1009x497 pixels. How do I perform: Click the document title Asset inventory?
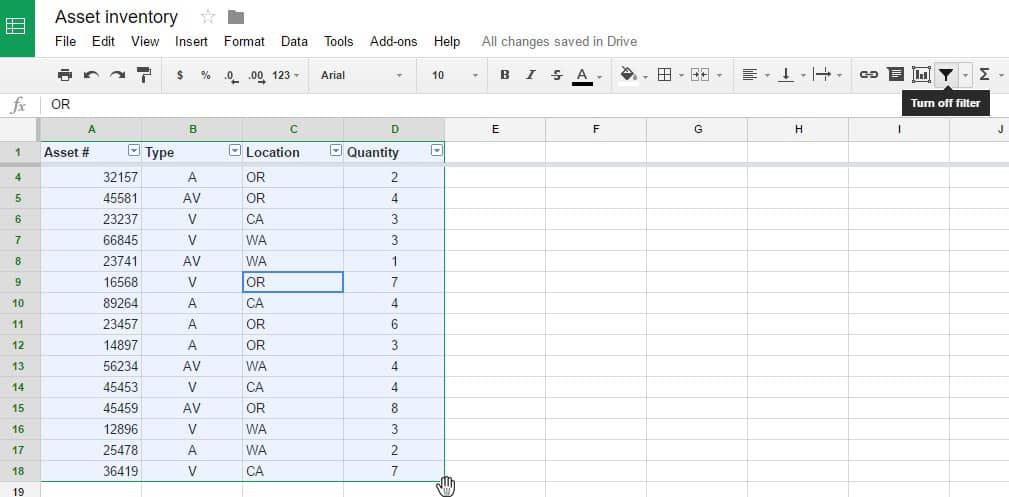[116, 17]
